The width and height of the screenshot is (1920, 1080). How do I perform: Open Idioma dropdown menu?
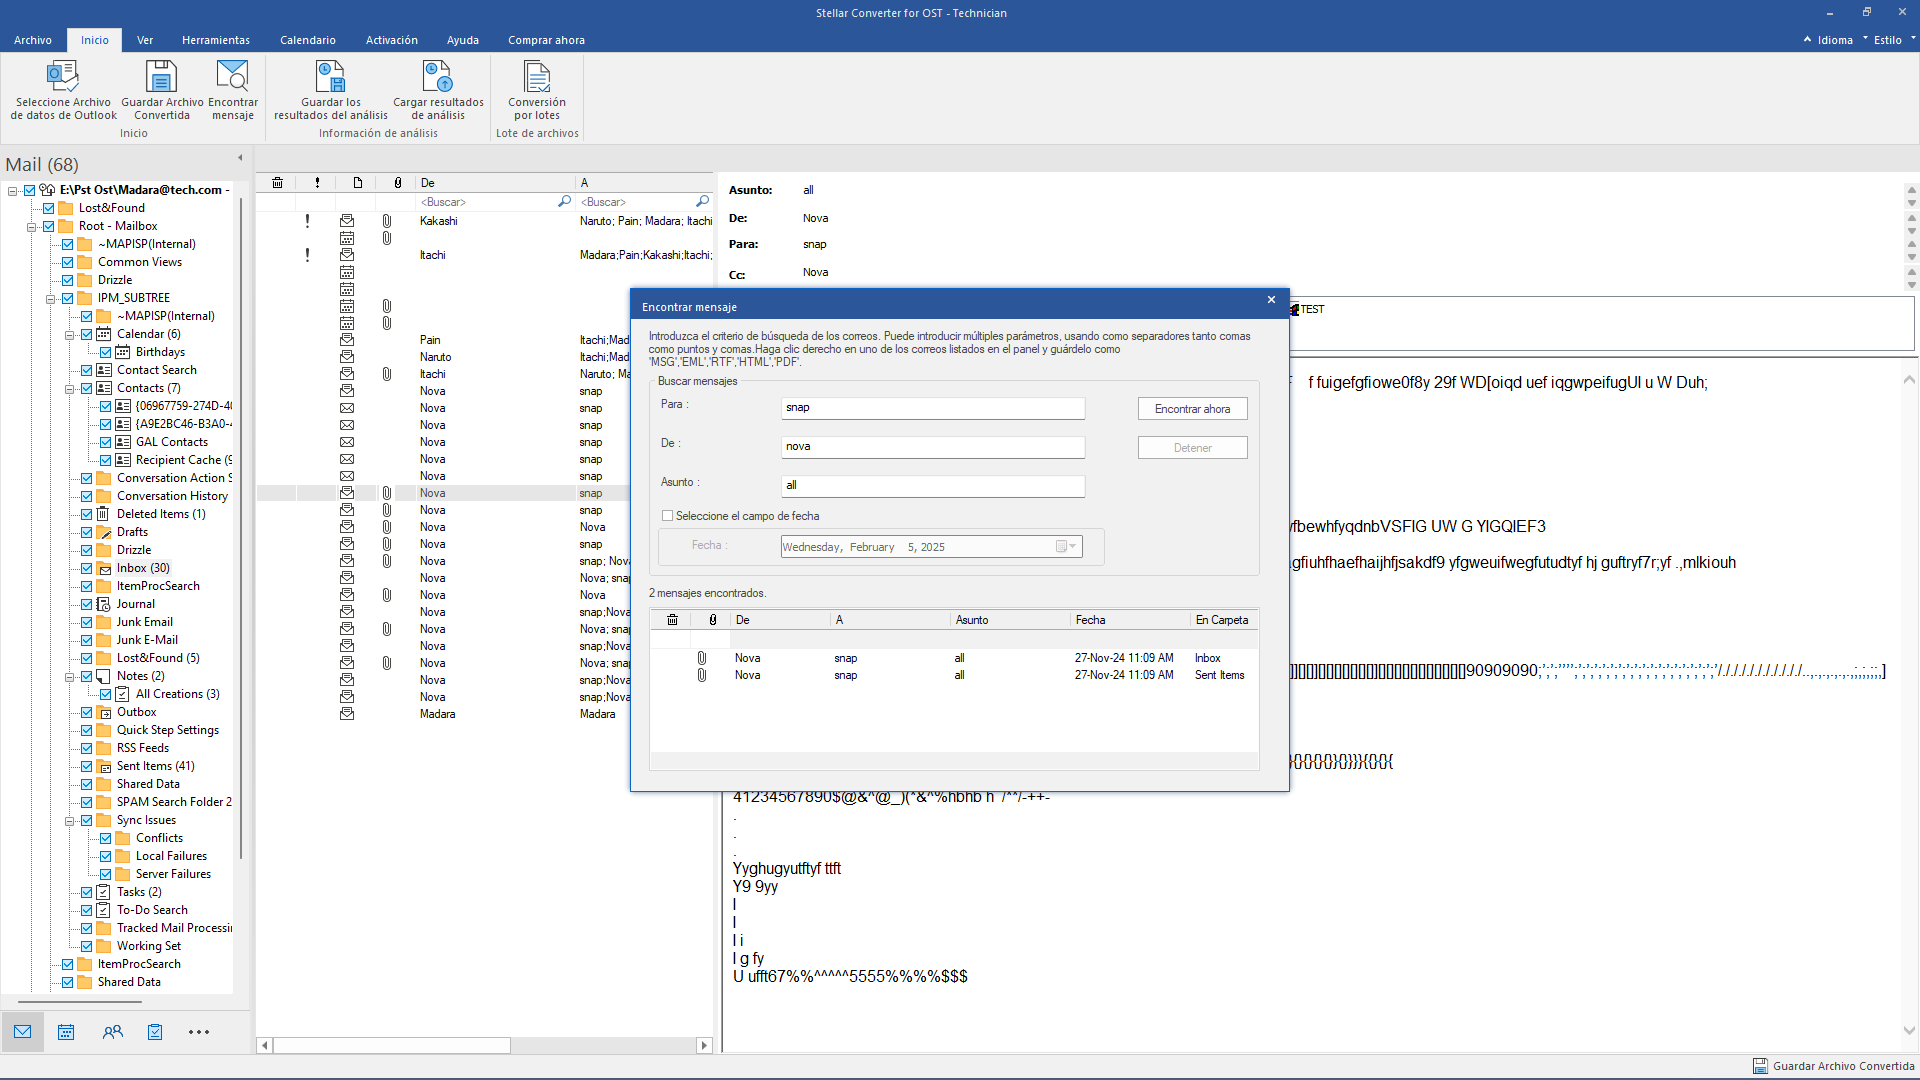tap(1835, 40)
